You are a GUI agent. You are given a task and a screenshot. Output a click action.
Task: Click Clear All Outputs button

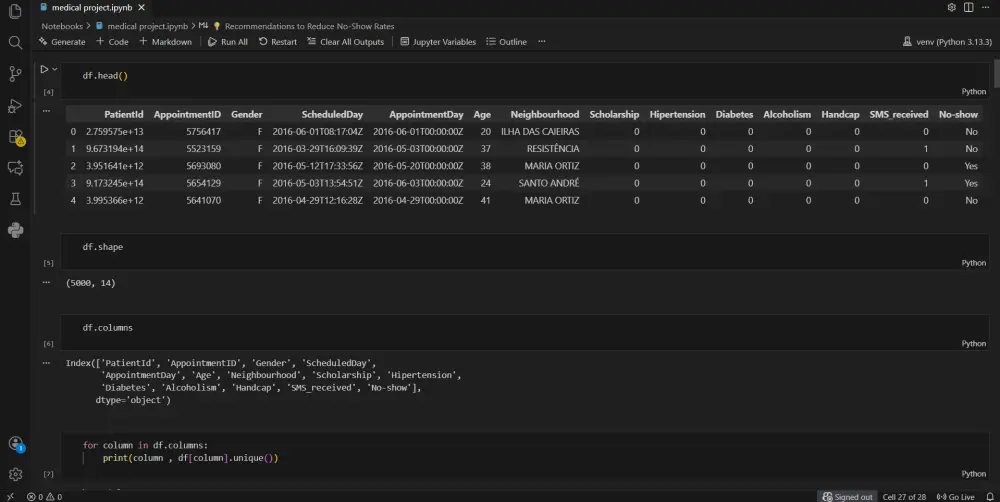(x=345, y=42)
